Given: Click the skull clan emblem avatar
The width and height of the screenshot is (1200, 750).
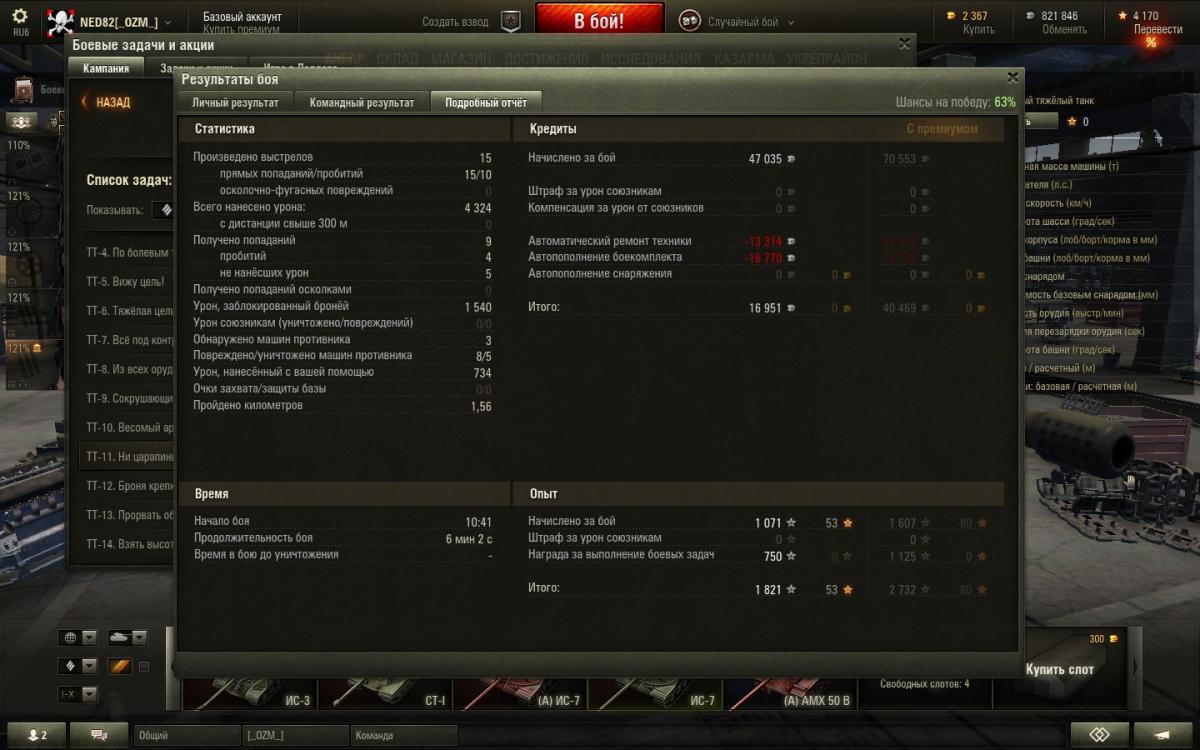Looking at the screenshot, I should (x=60, y=22).
